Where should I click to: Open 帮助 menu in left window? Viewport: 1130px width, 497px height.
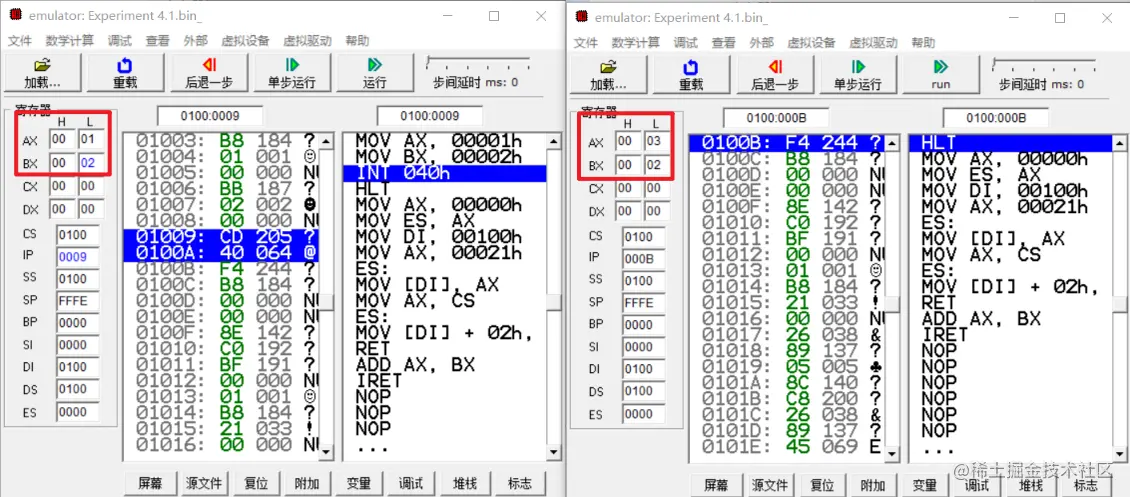357,41
